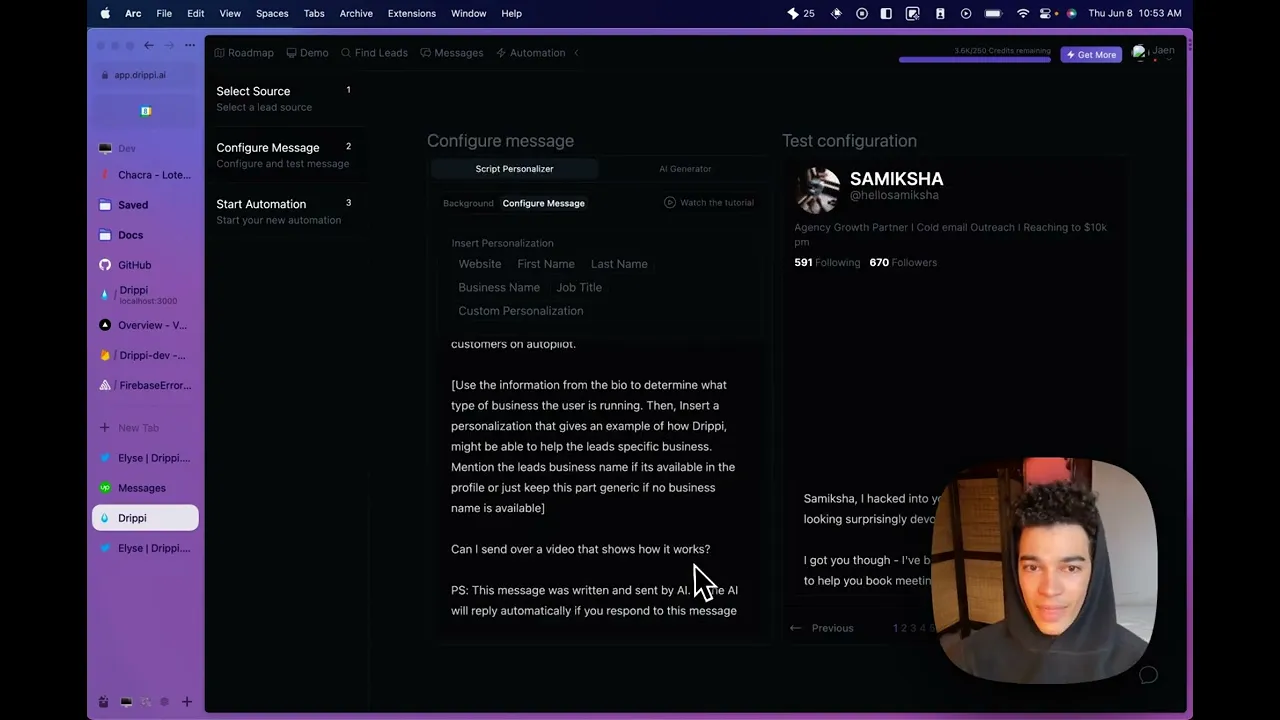Click the menu bar play-circle icon
Viewport: 1280px width, 720px height.
coord(966,13)
